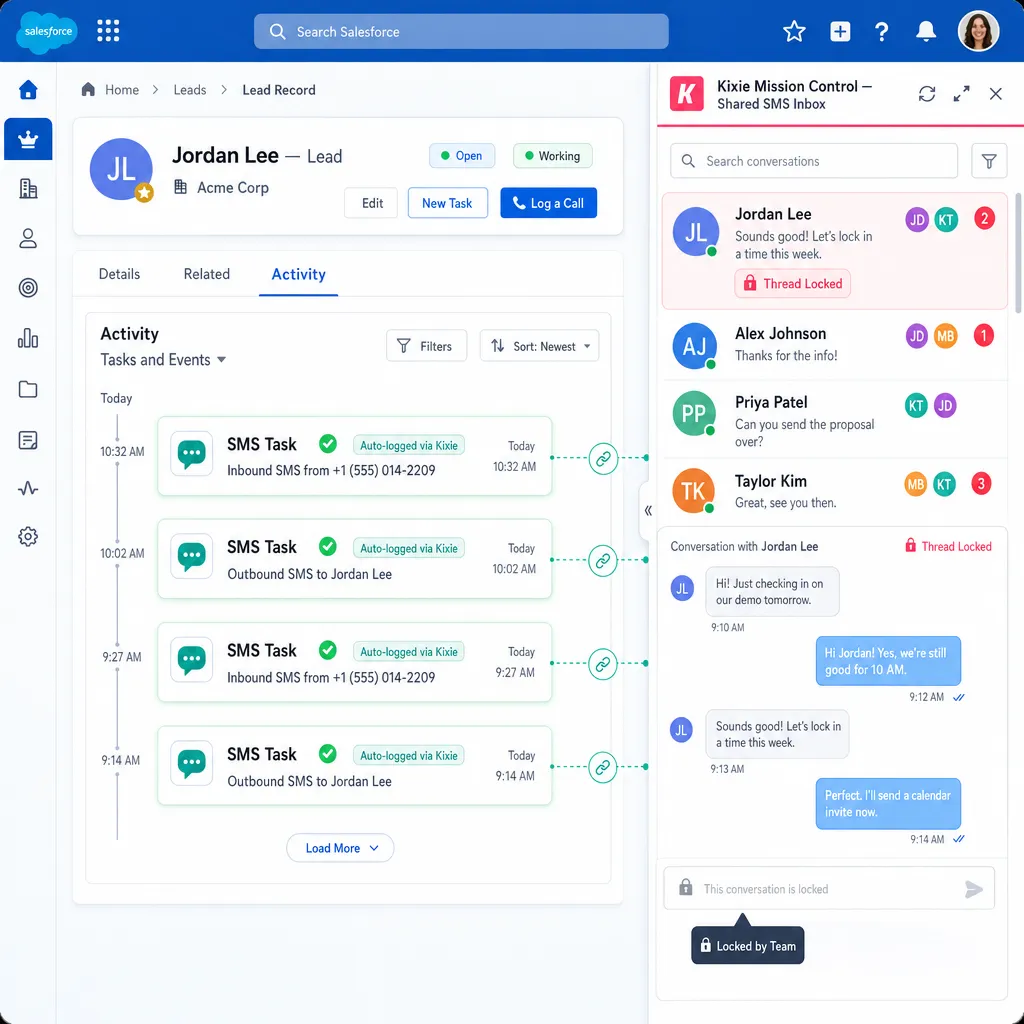Go to Home in left sidebar
The image size is (1024, 1024).
coord(28,89)
